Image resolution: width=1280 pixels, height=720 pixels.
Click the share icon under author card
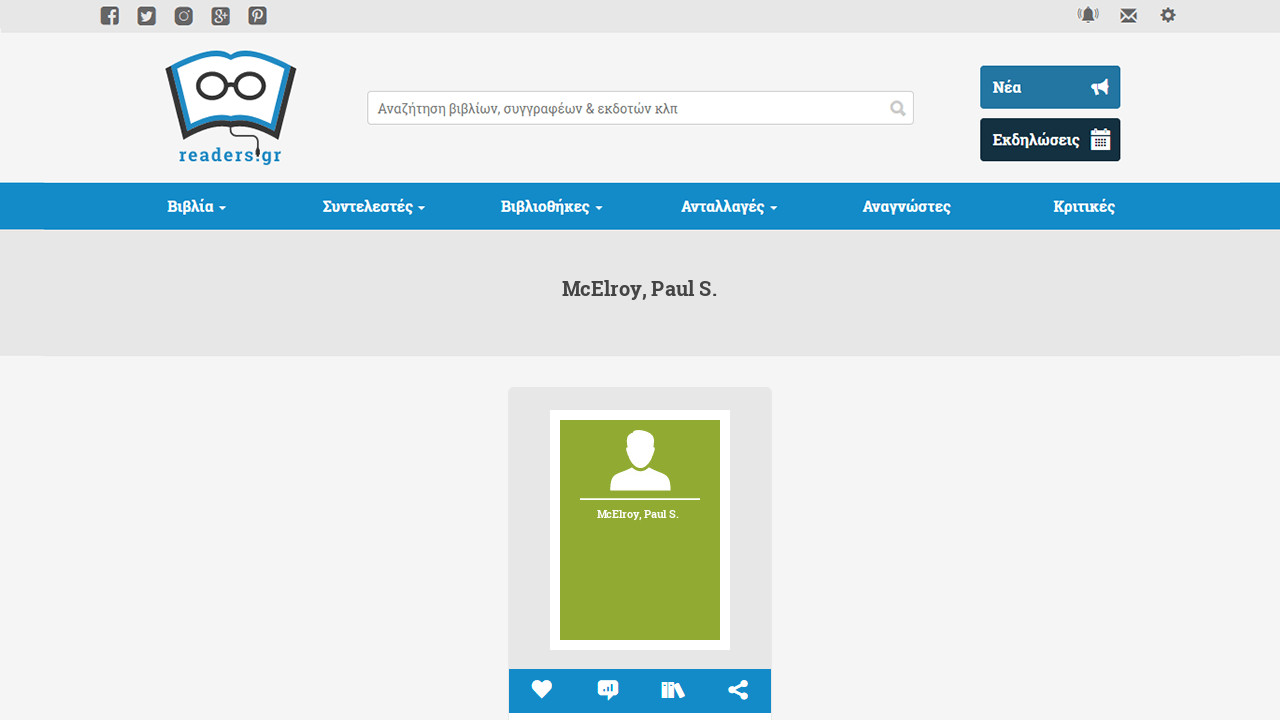(x=738, y=690)
